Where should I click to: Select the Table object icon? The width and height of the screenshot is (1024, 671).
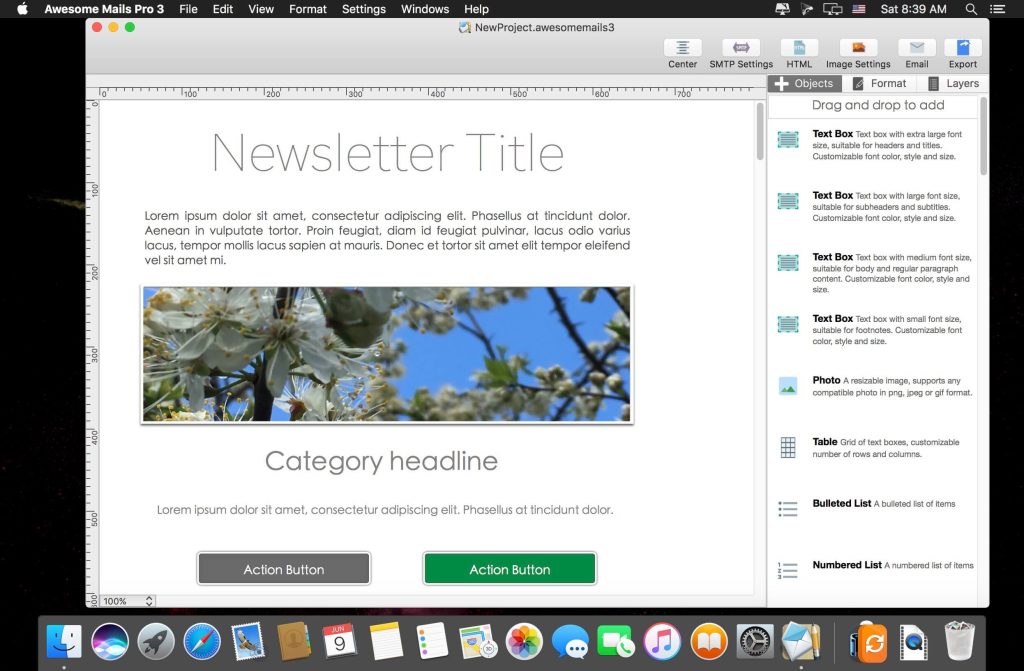tap(788, 448)
